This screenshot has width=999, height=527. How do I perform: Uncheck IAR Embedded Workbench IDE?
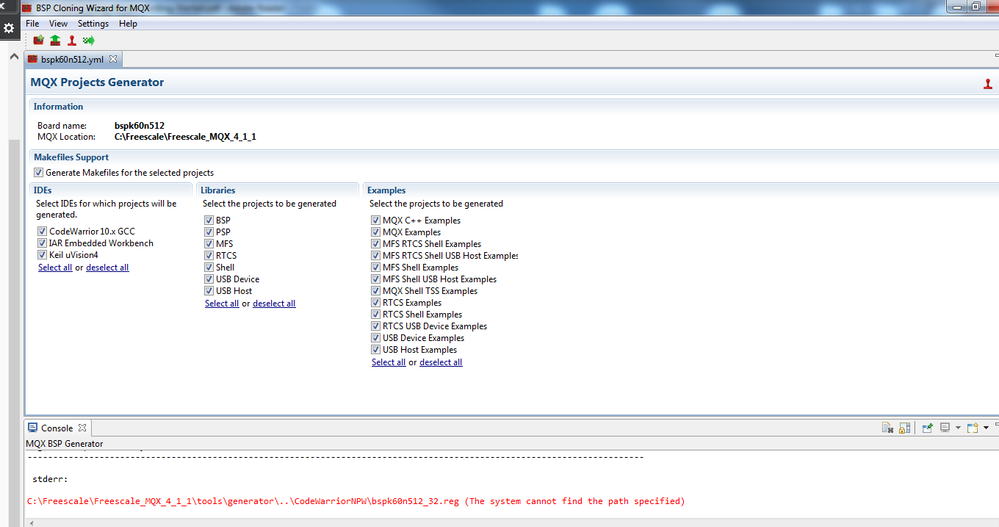(42, 243)
